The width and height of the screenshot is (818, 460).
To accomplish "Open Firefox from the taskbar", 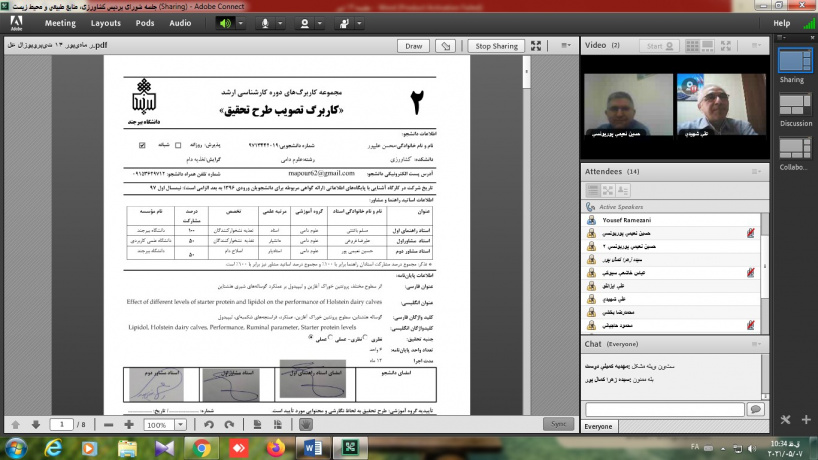I will 274,447.
